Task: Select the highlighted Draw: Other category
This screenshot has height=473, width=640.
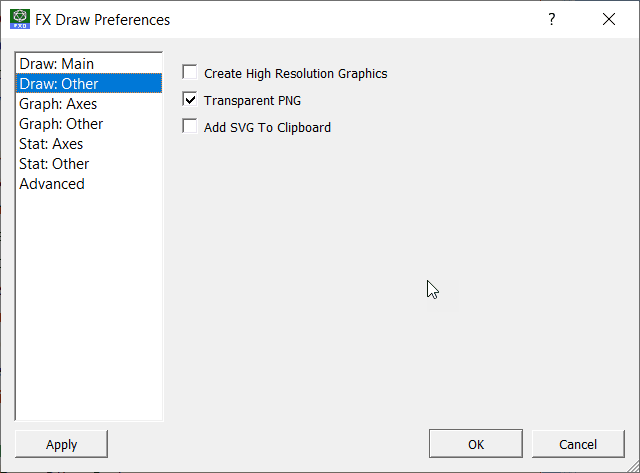Action: 89,84
